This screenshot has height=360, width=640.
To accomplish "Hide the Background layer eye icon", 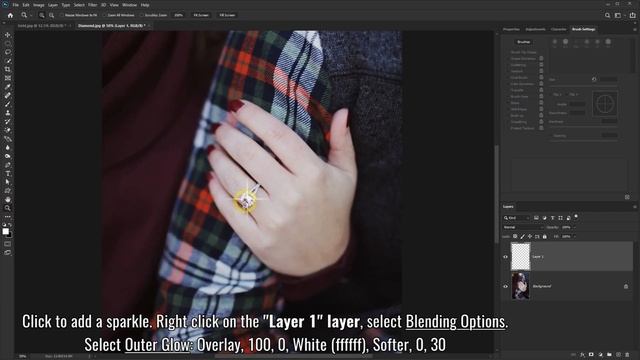I will tap(505, 287).
